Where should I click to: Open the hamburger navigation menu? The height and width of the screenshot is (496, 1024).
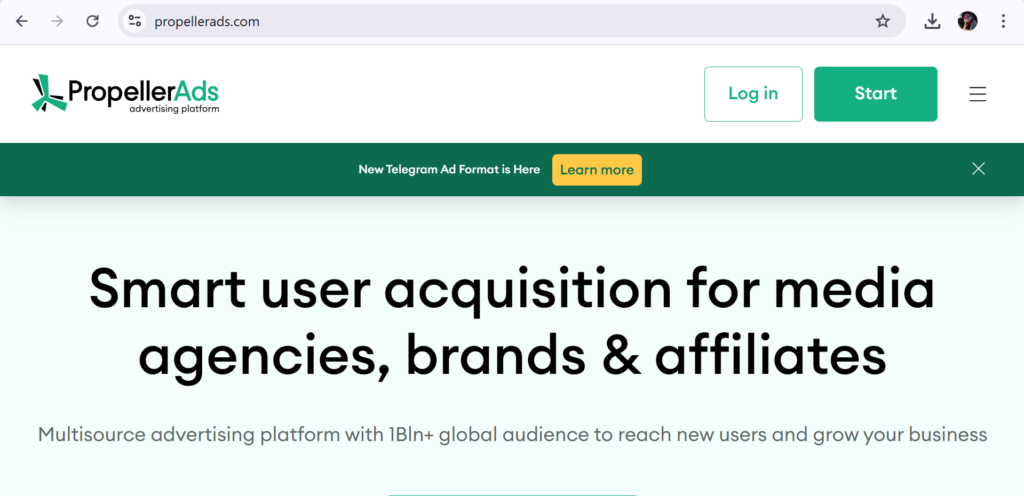coord(977,95)
